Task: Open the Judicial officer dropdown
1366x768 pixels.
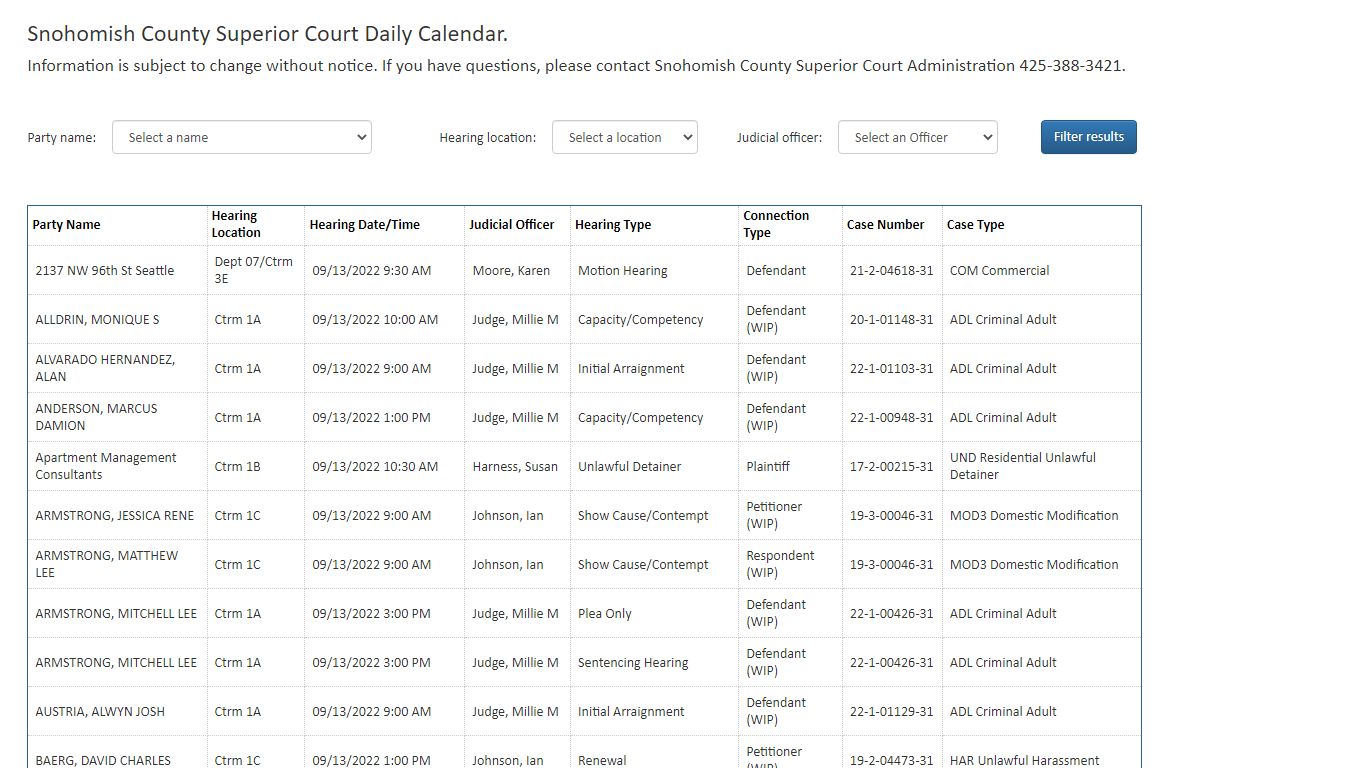Action: [918, 137]
